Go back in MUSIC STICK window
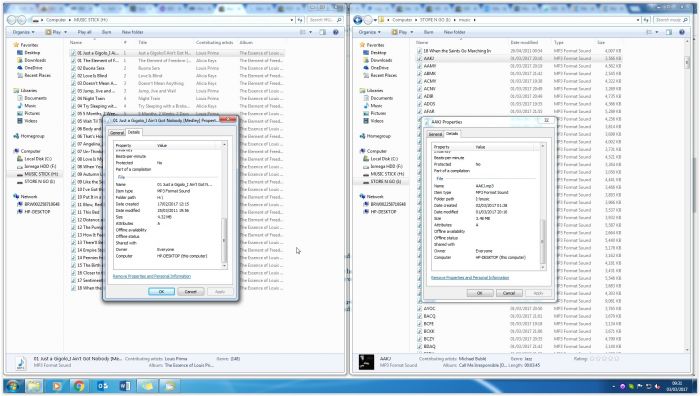 coord(12,20)
